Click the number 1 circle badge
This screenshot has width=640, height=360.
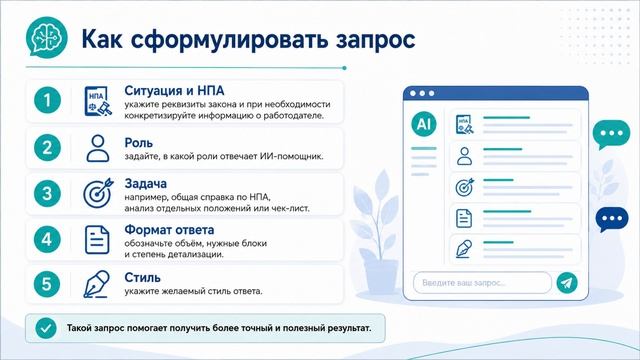click(47, 100)
